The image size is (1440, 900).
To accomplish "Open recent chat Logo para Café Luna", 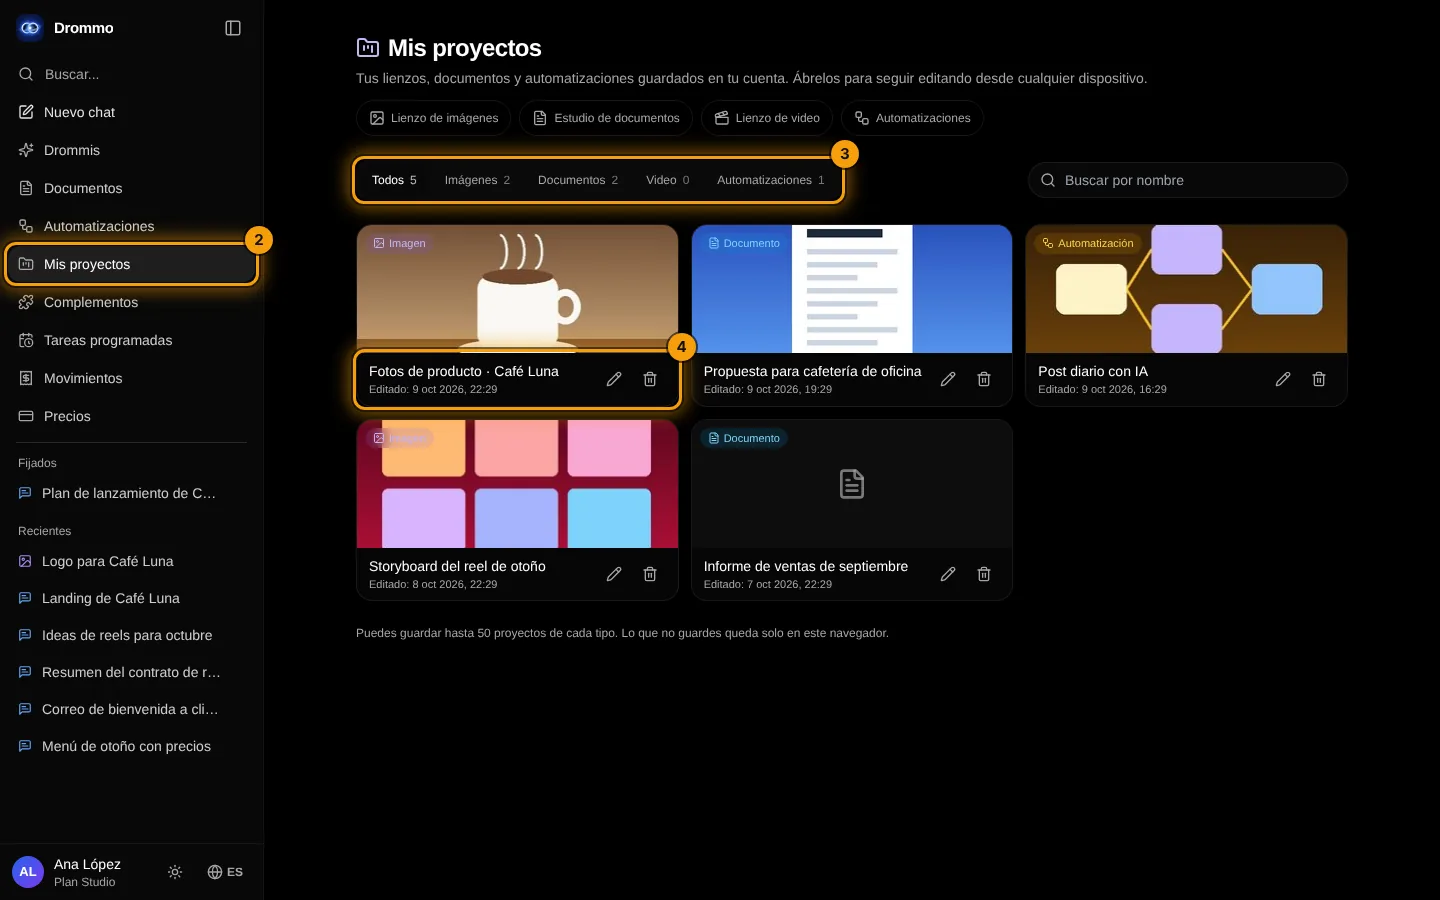I will coord(132,561).
